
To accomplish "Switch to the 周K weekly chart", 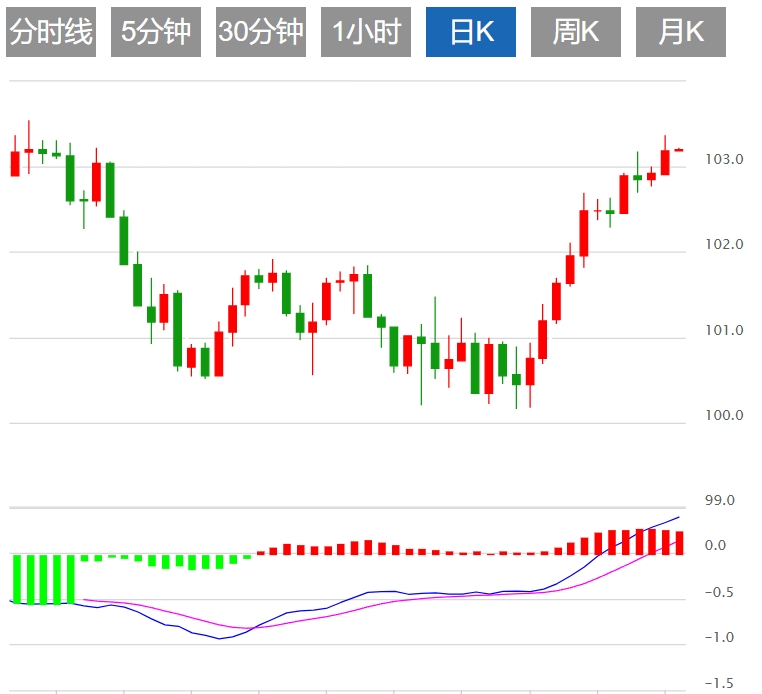I will pyautogui.click(x=575, y=33).
